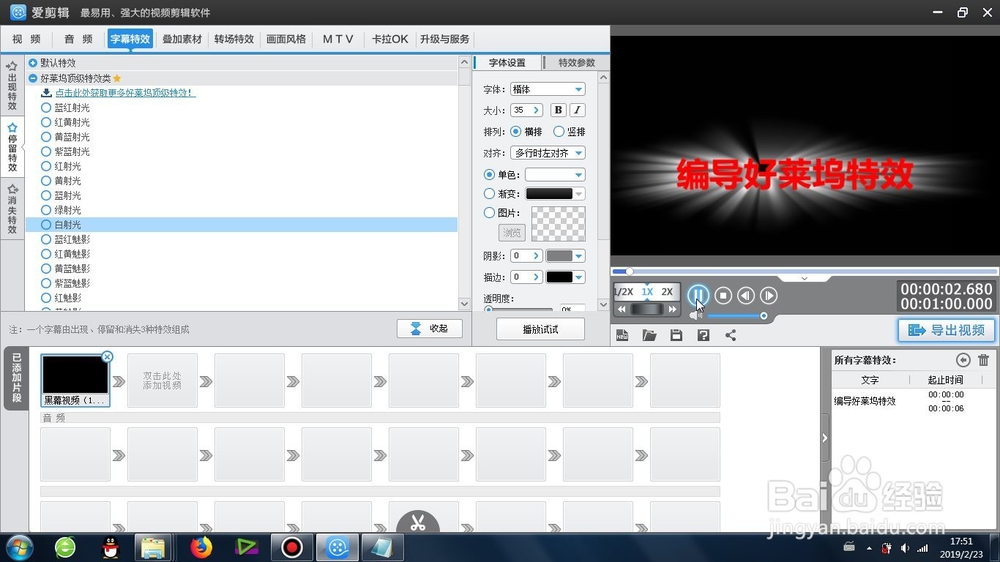Step forward one frame in preview
This screenshot has height=562, width=1000.
[x=768, y=295]
